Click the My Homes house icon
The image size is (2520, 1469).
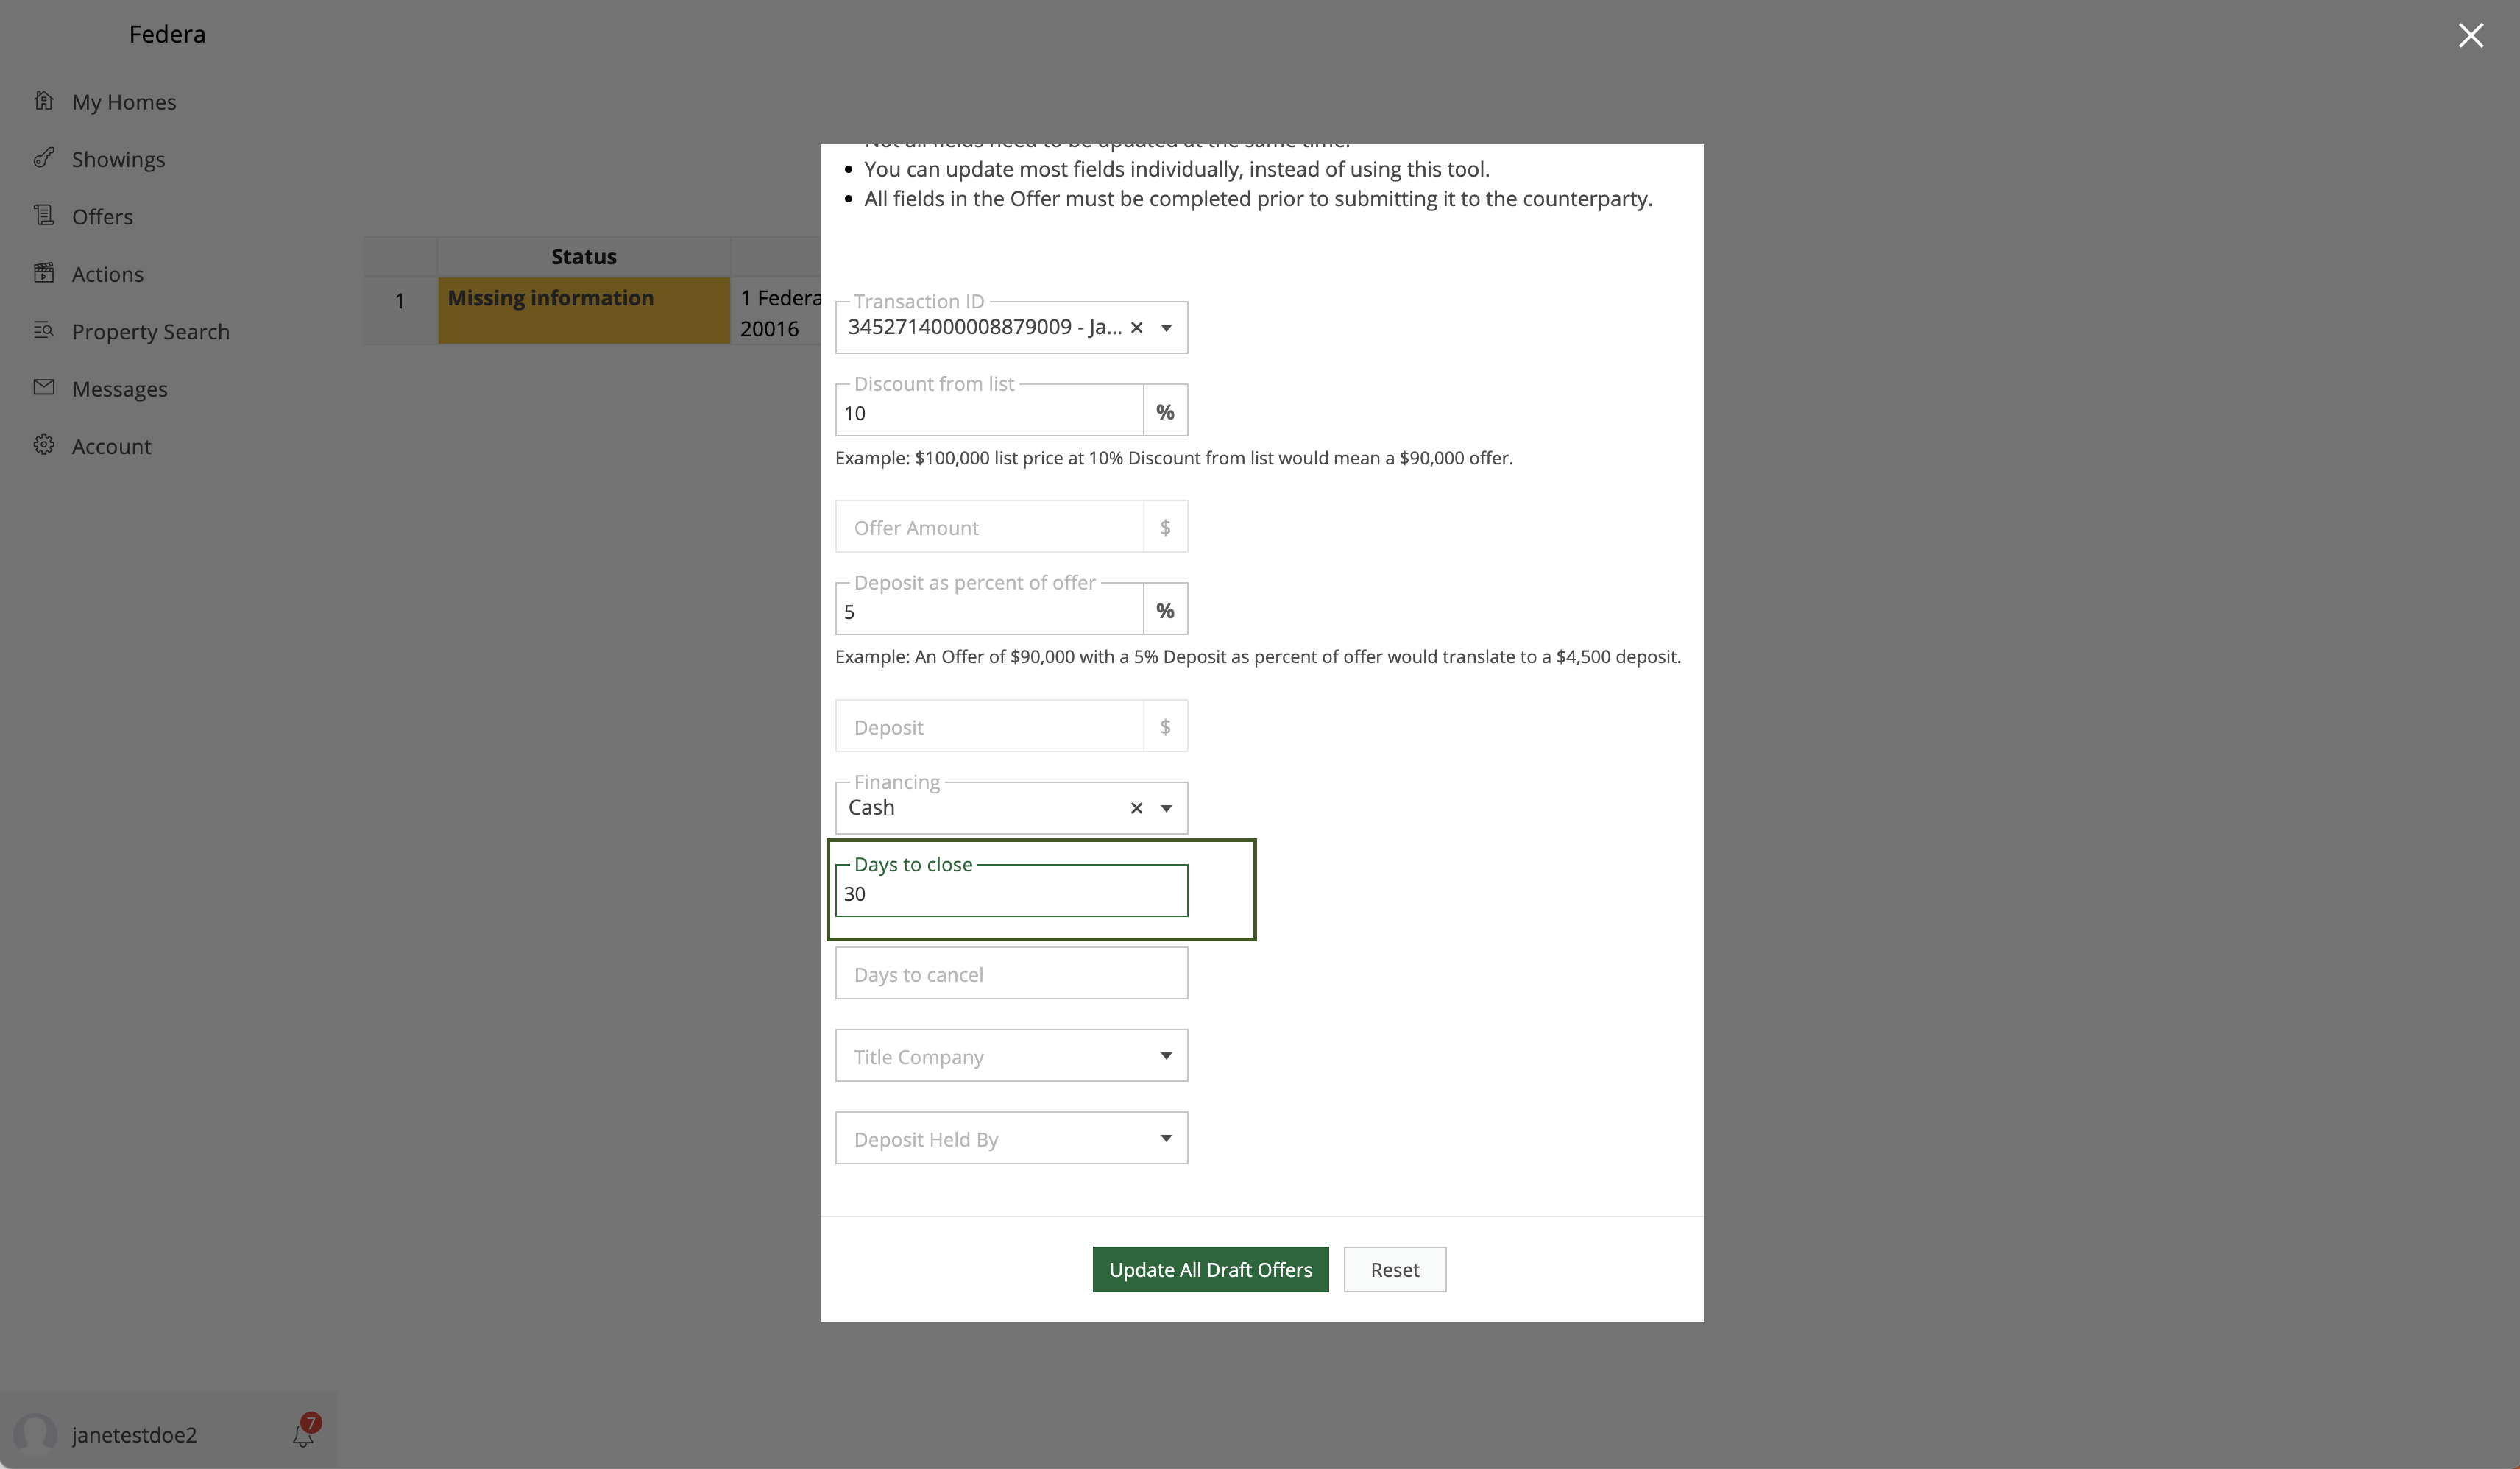pyautogui.click(x=44, y=101)
